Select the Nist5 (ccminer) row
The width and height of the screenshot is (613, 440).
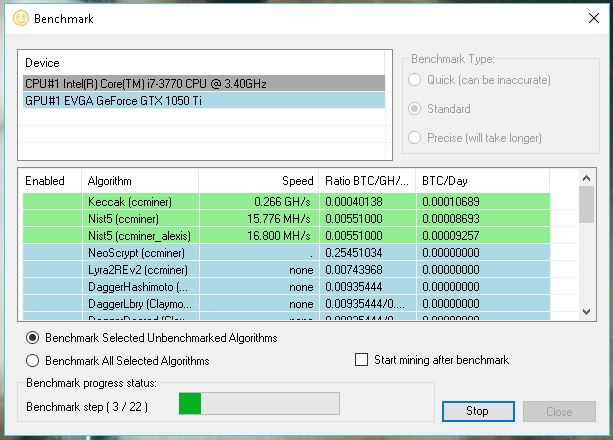[286, 219]
